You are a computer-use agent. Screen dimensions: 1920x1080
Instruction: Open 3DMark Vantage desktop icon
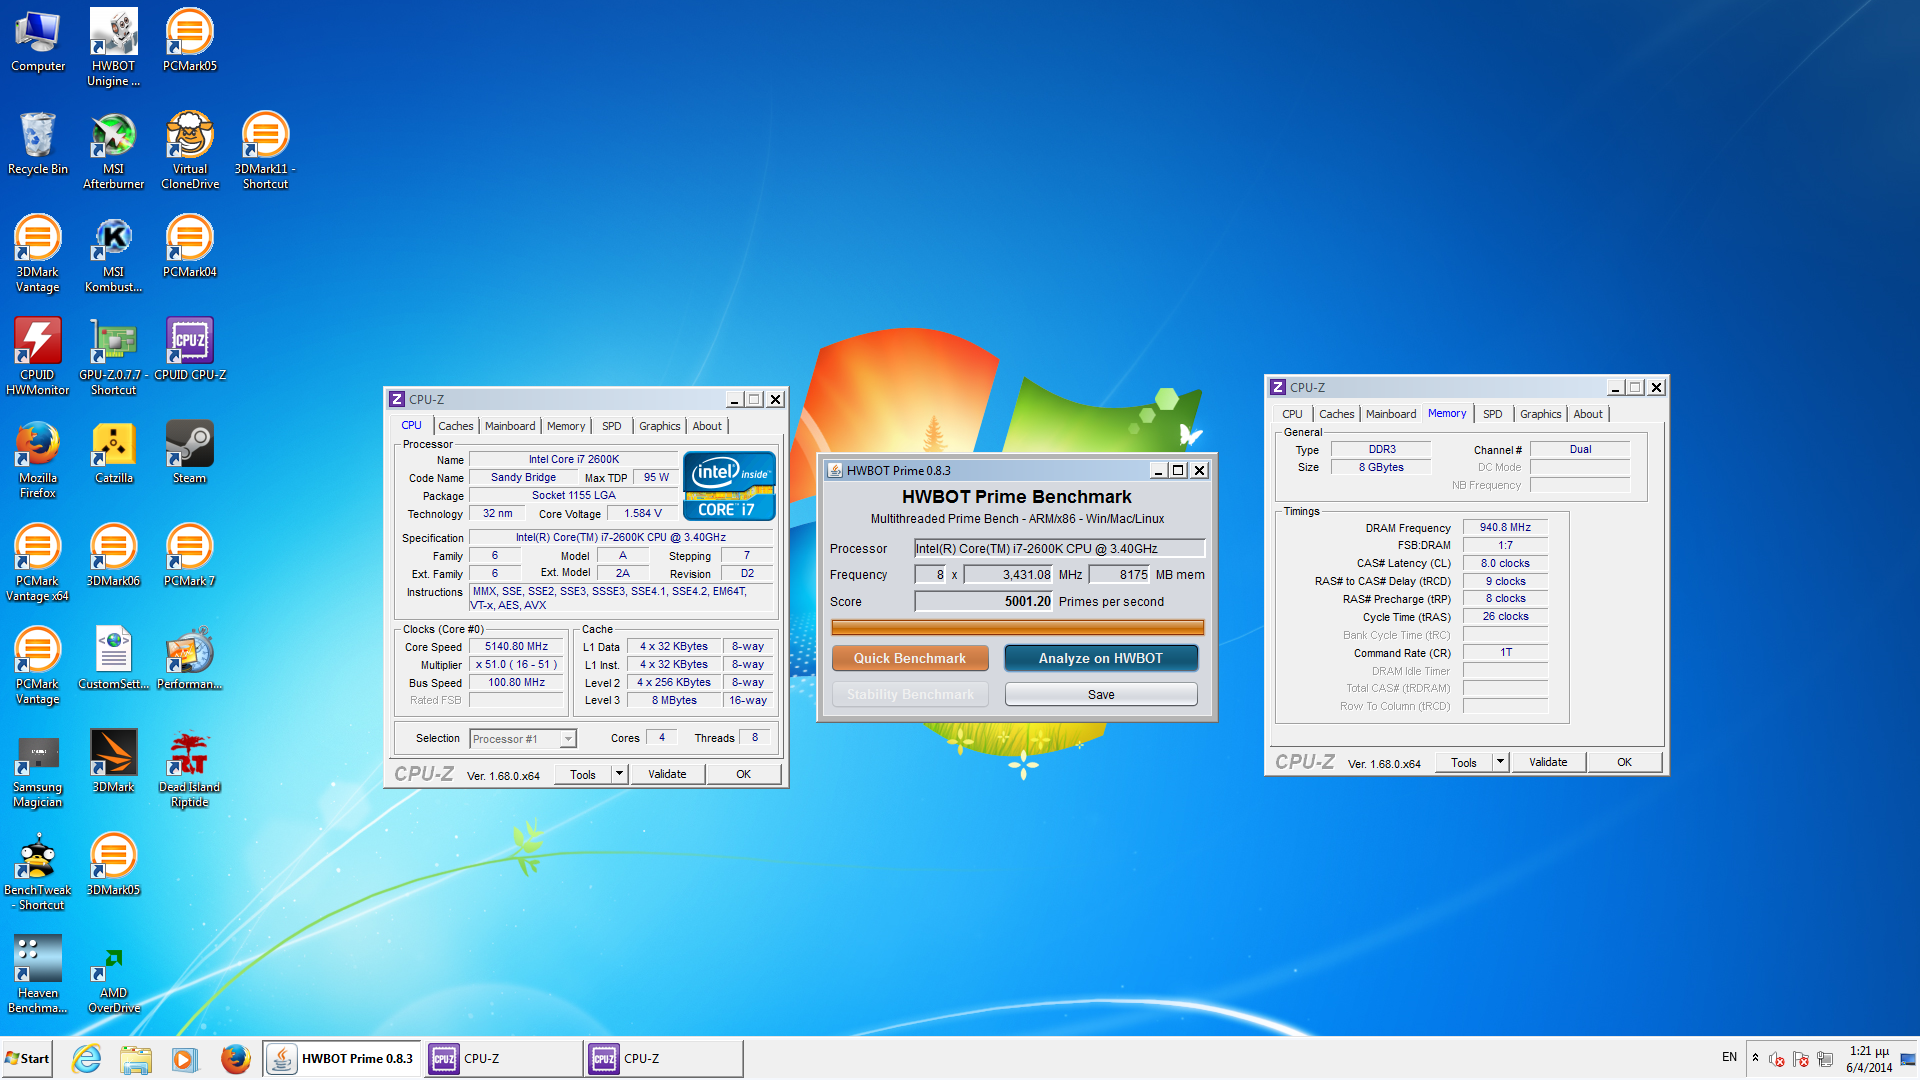pos(38,253)
